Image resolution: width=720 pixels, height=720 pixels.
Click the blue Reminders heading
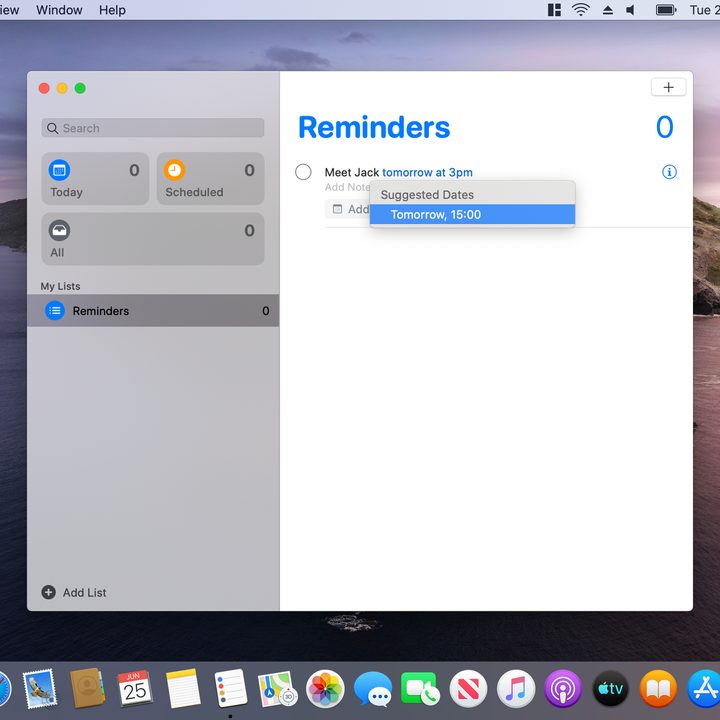tap(374, 127)
